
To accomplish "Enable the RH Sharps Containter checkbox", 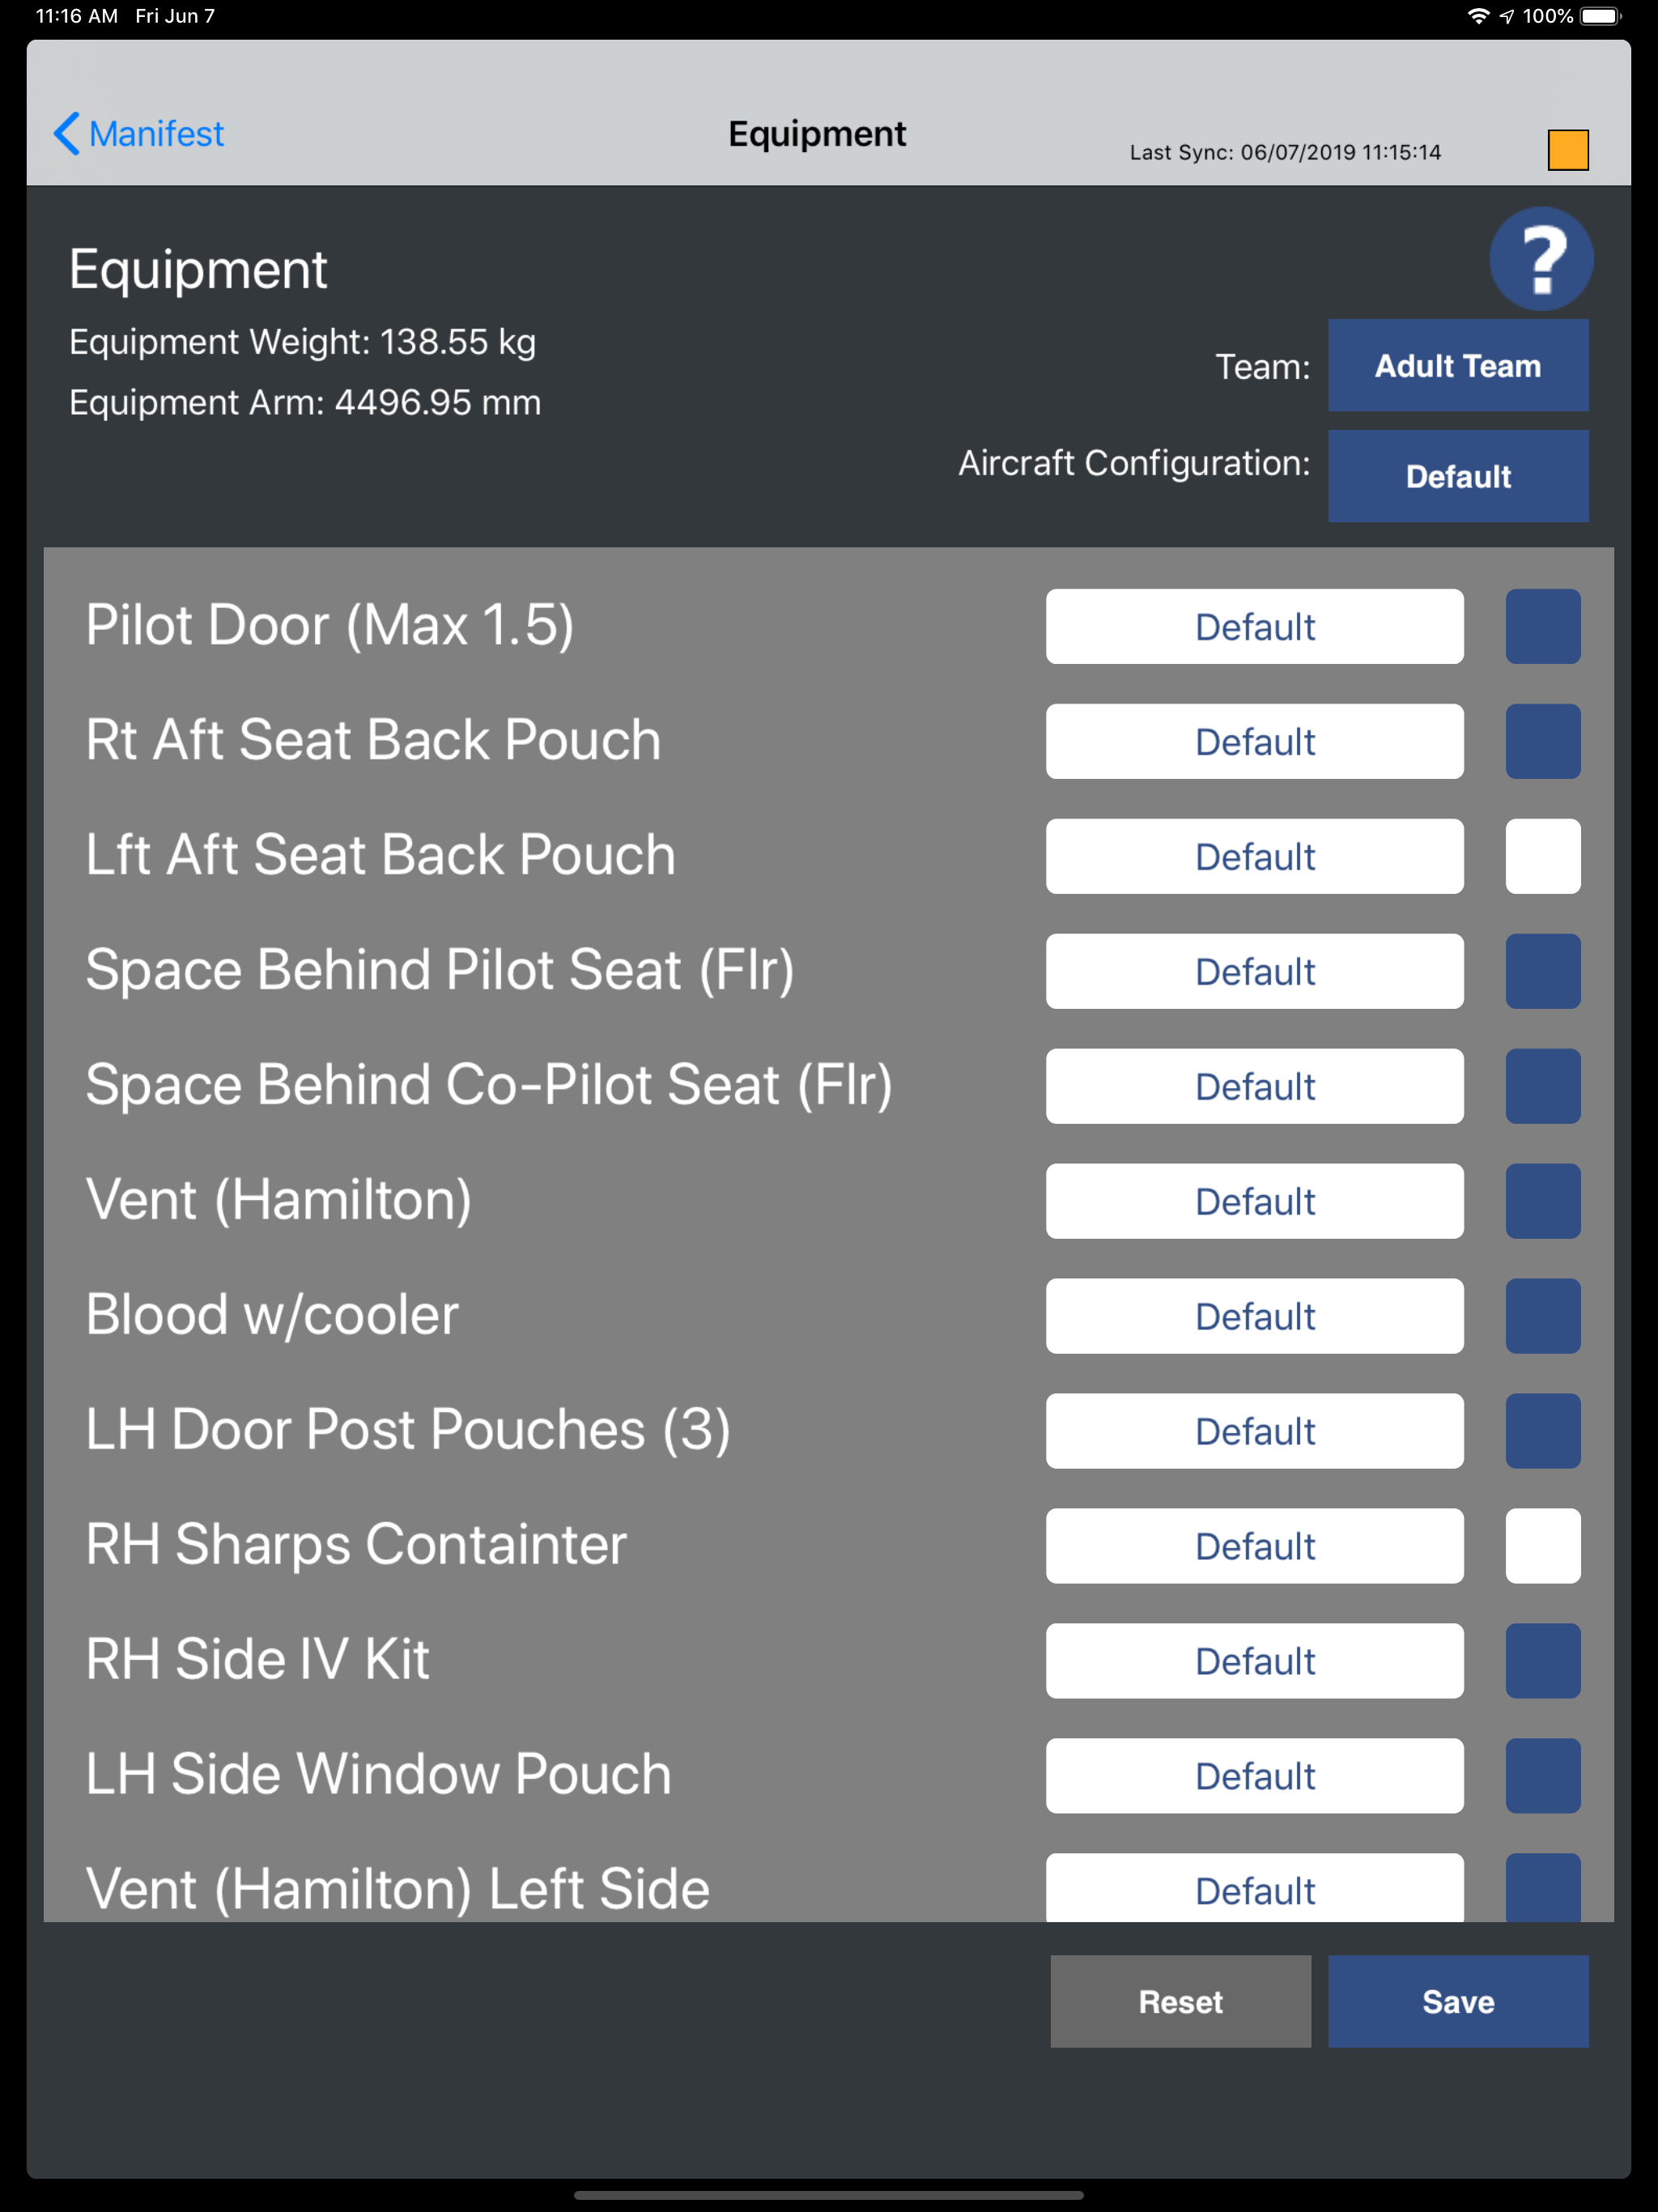I will (x=1542, y=1545).
